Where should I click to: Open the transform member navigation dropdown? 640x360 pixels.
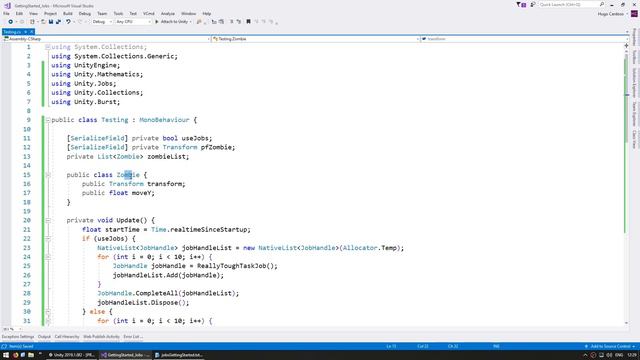pyautogui.click(x=525, y=39)
